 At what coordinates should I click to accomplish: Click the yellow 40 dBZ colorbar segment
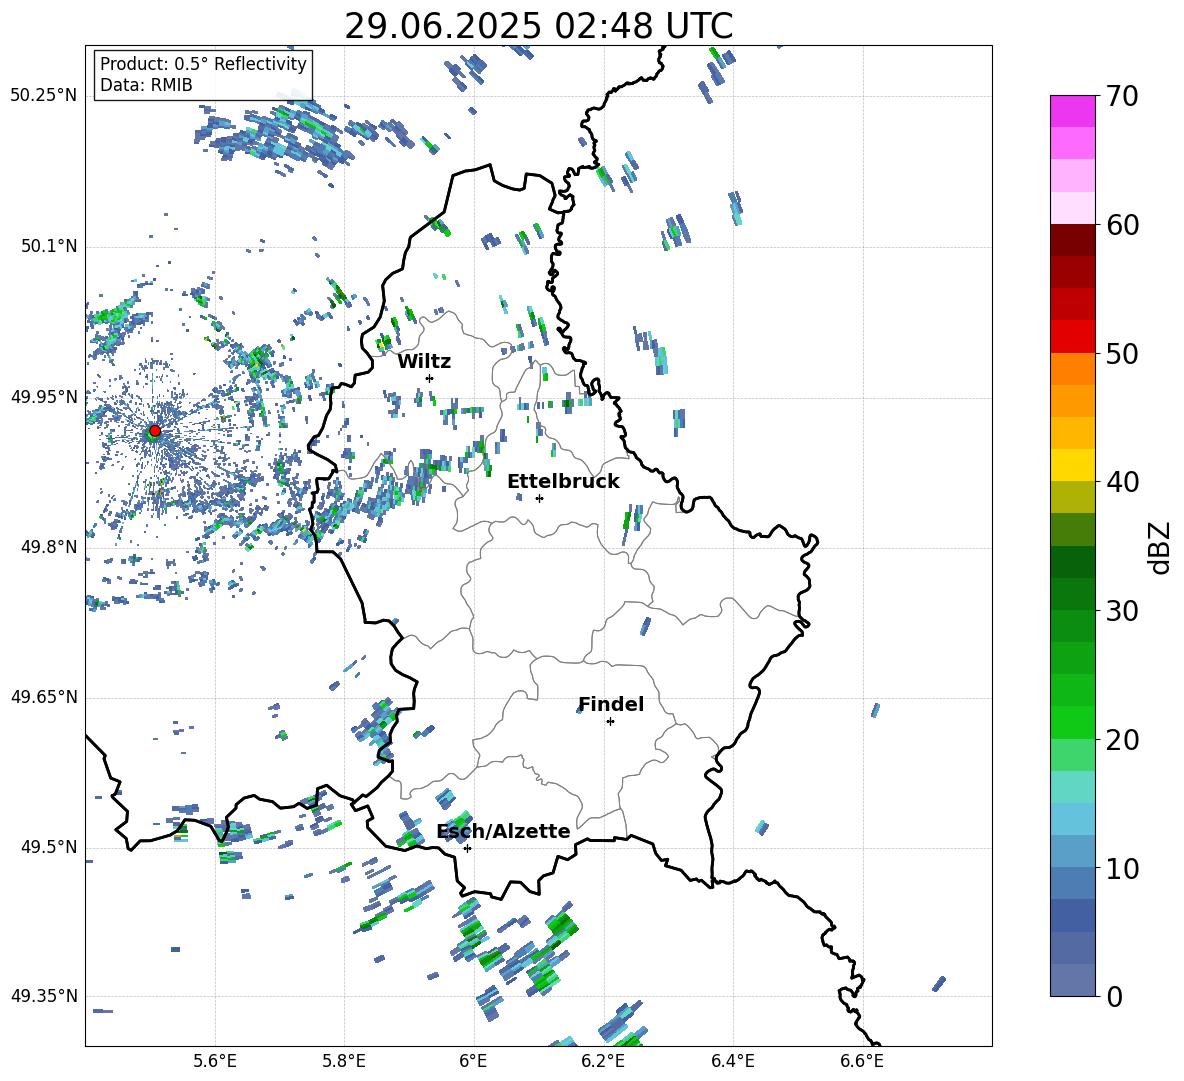(1072, 466)
